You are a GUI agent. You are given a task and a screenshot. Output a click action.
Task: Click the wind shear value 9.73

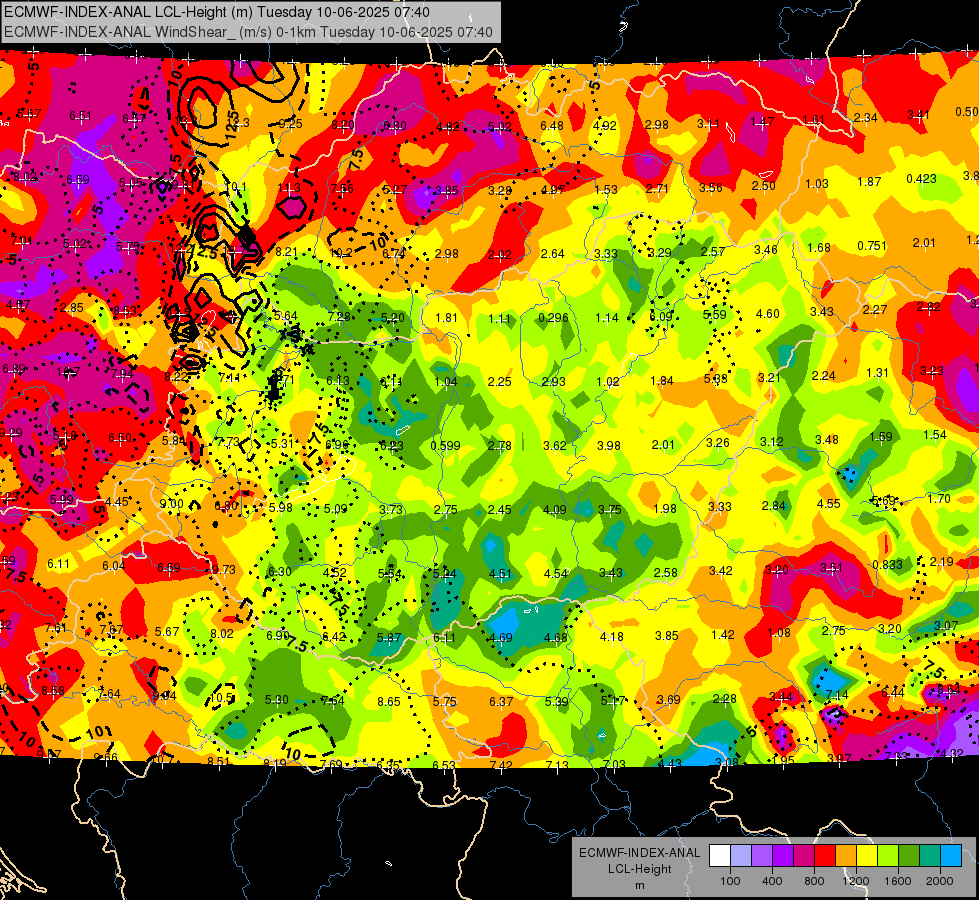coord(224,569)
